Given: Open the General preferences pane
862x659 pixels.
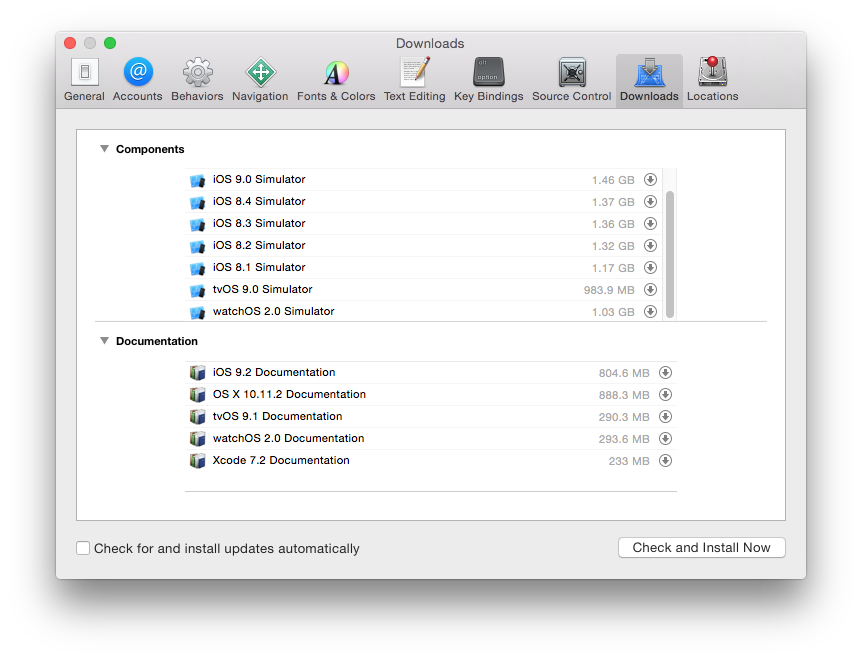Looking at the screenshot, I should click(84, 80).
